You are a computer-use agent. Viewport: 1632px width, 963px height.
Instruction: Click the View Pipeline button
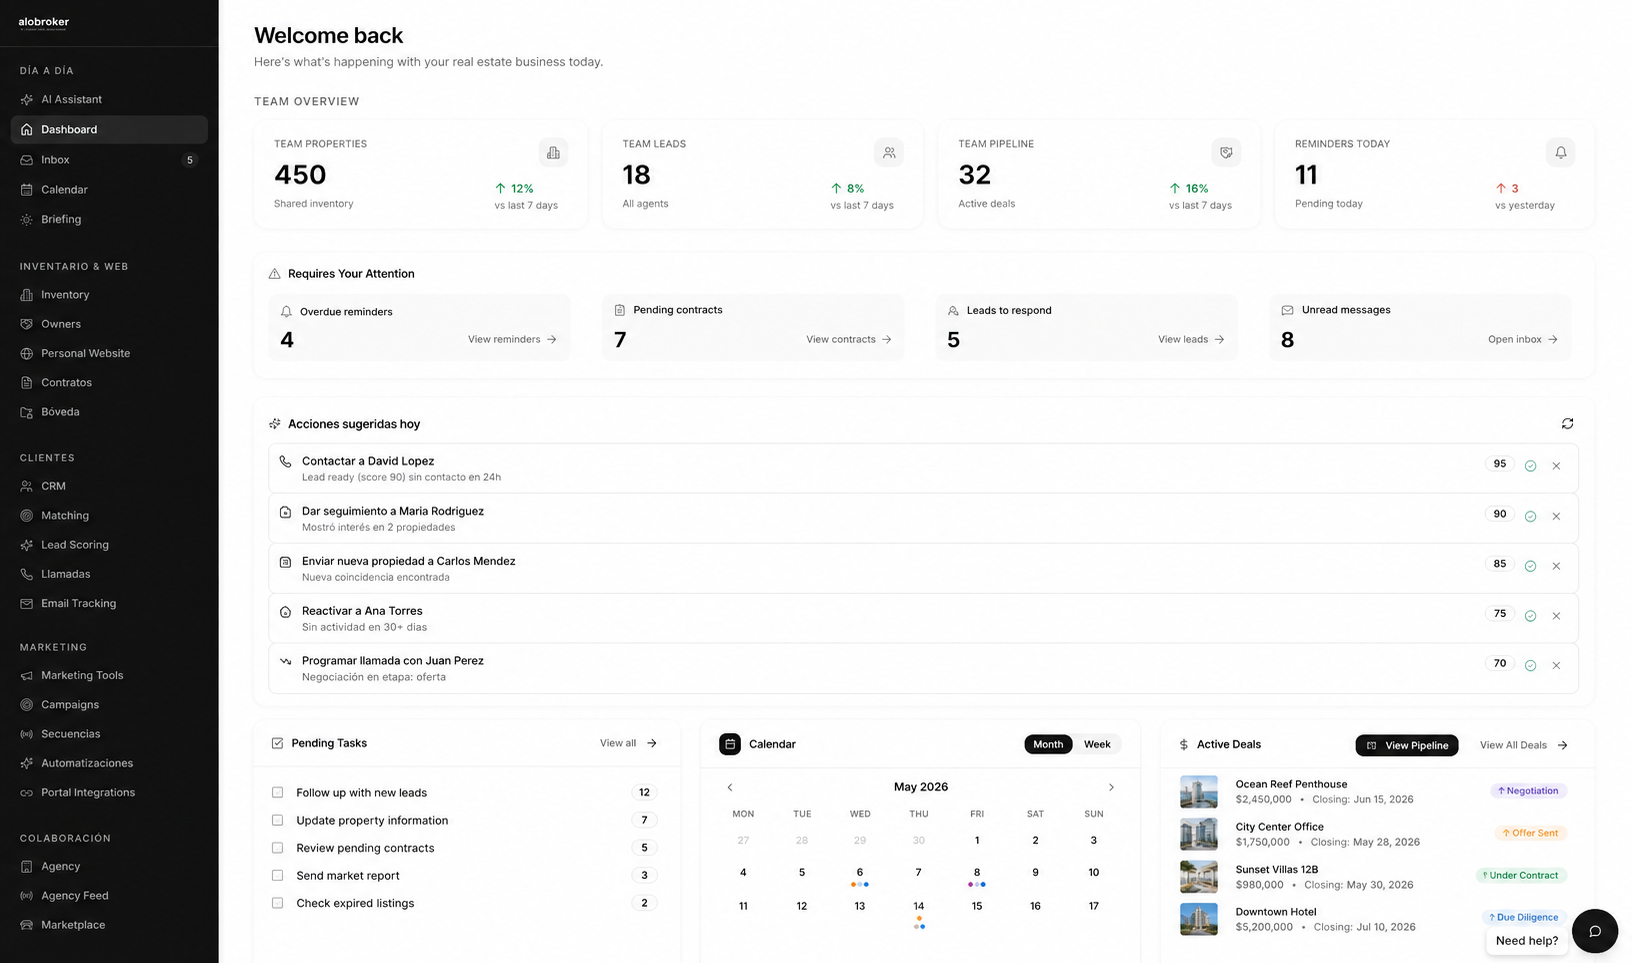point(1407,745)
